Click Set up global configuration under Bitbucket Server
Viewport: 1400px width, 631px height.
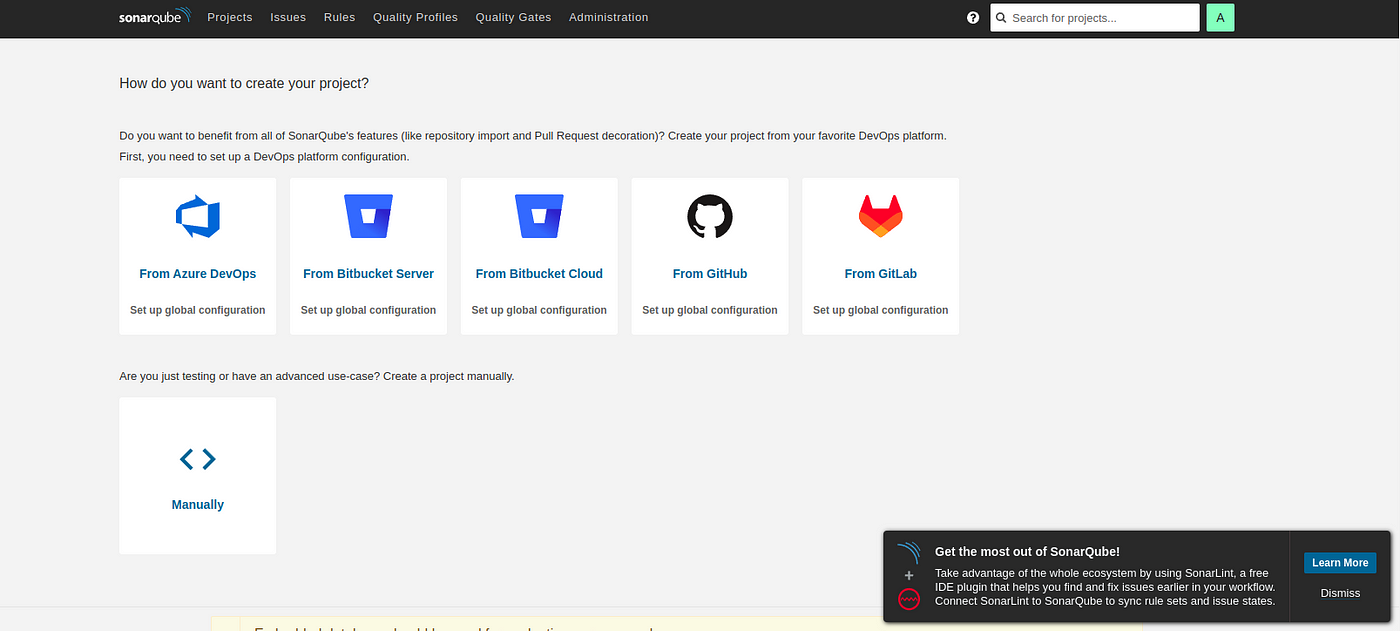369,310
